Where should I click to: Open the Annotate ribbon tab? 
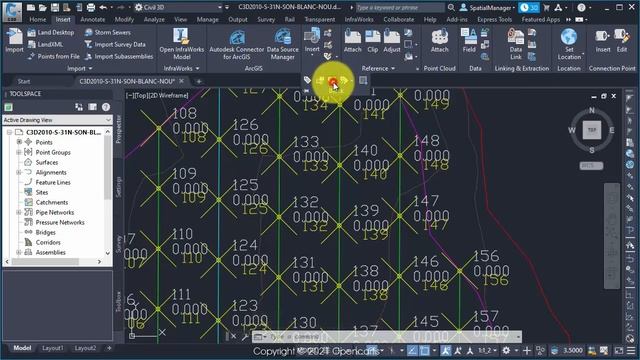coord(92,19)
